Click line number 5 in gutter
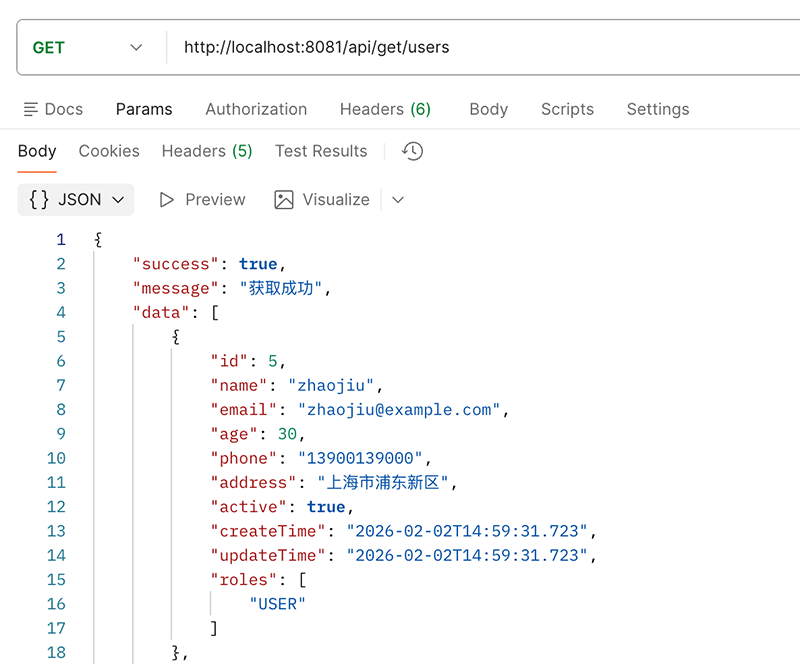This screenshot has height=664, width=800. point(61,337)
